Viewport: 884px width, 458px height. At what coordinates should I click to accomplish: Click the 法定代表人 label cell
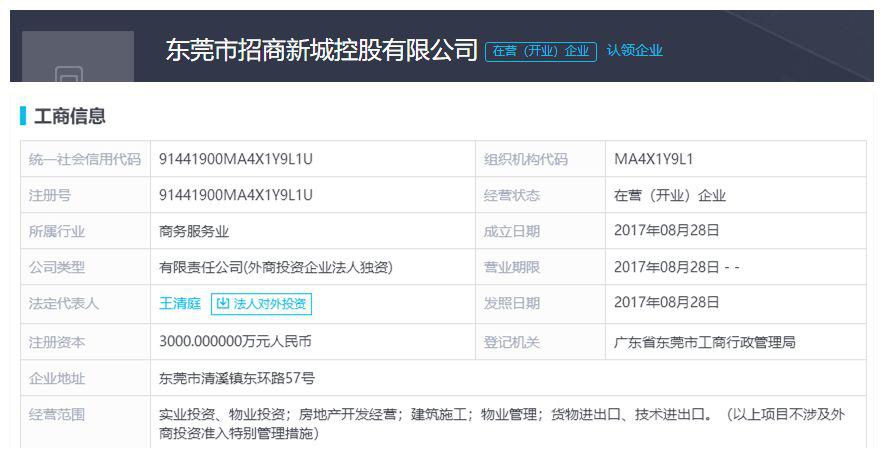coord(86,305)
